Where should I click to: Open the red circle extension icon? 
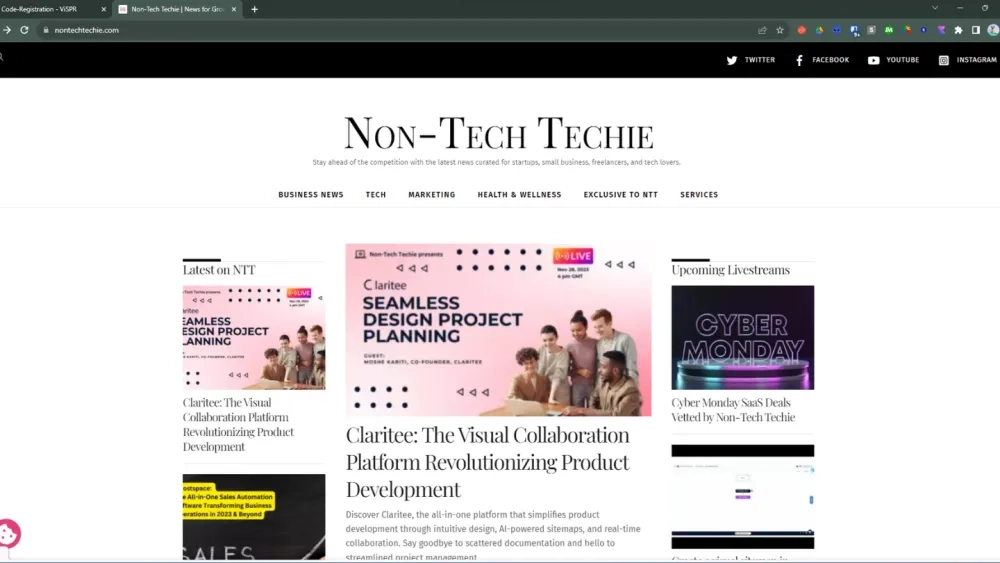click(x=802, y=30)
